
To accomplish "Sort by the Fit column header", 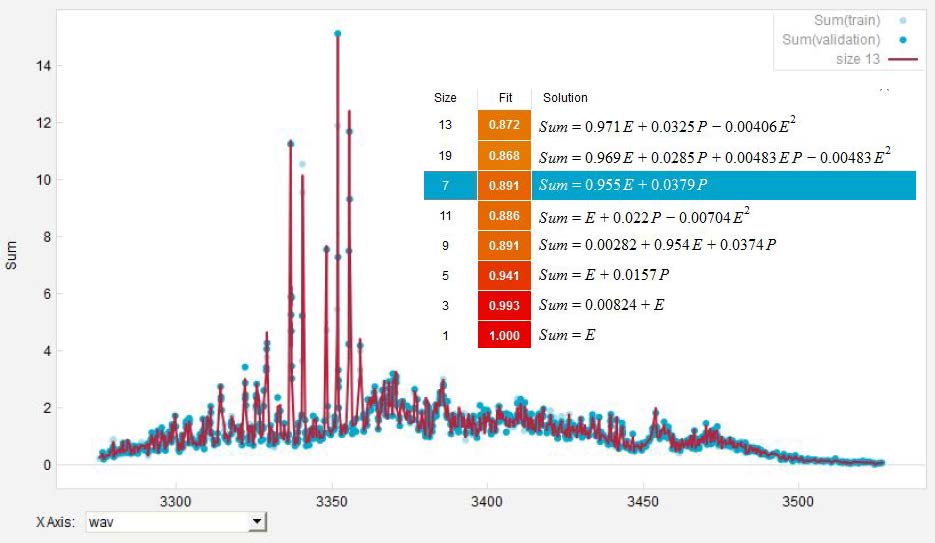I will 505,98.
